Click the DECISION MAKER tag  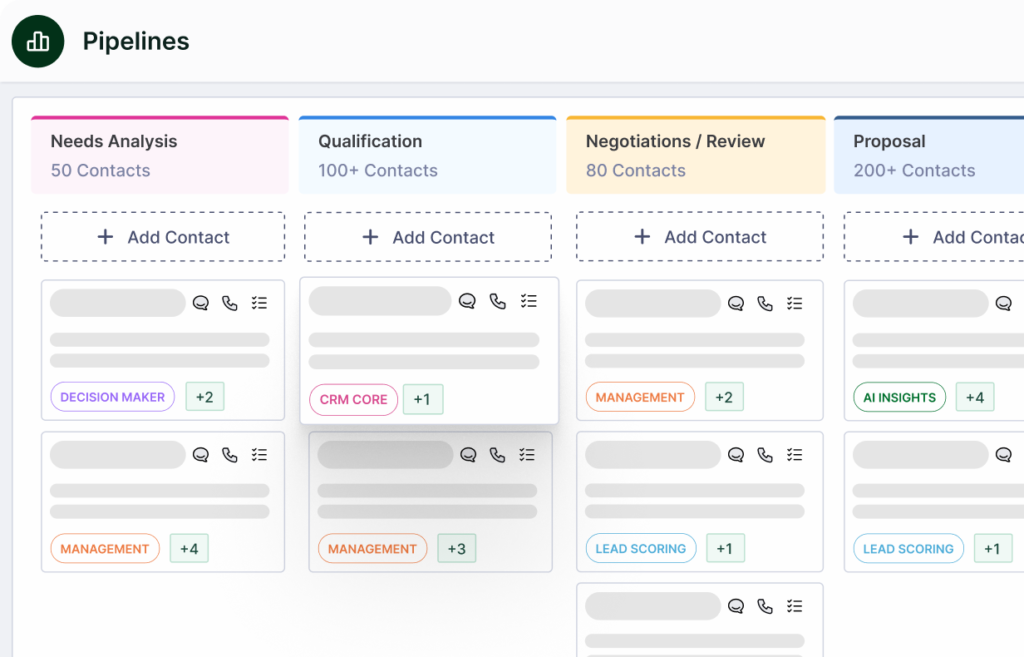pos(112,397)
